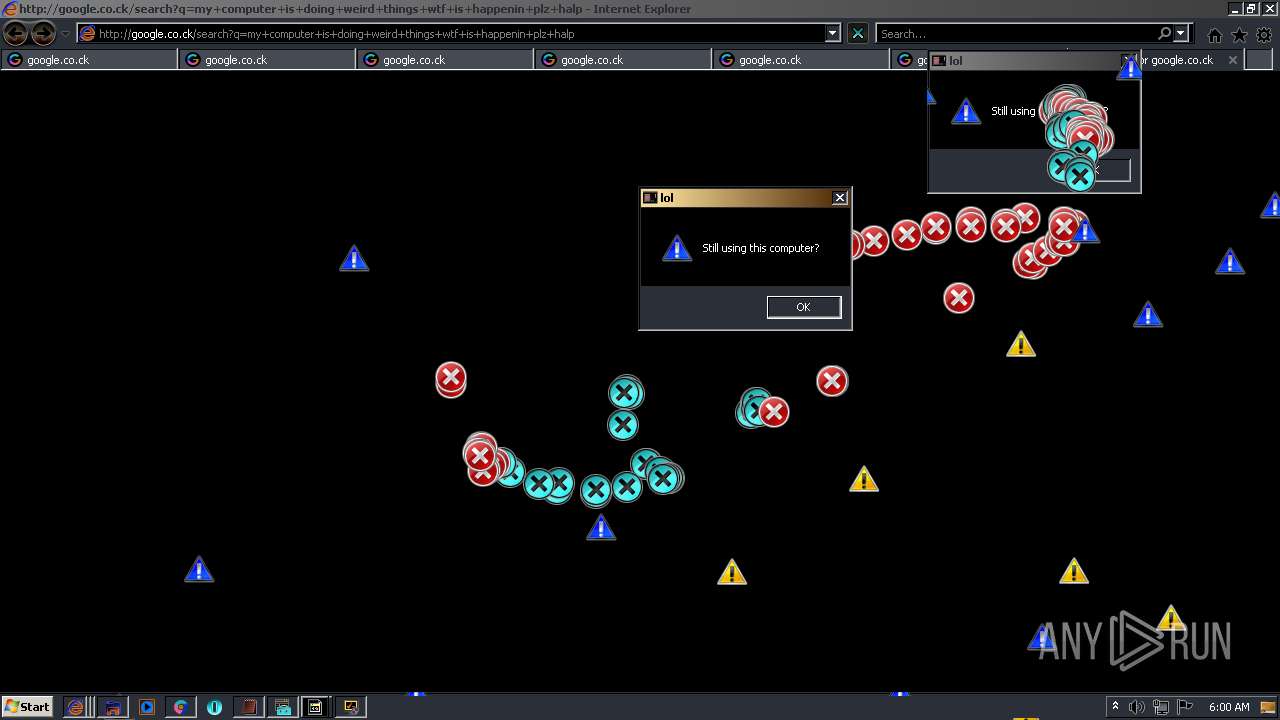This screenshot has height=720, width=1280.
Task: Click the Stop button next to address bar
Action: pyautogui.click(x=858, y=33)
